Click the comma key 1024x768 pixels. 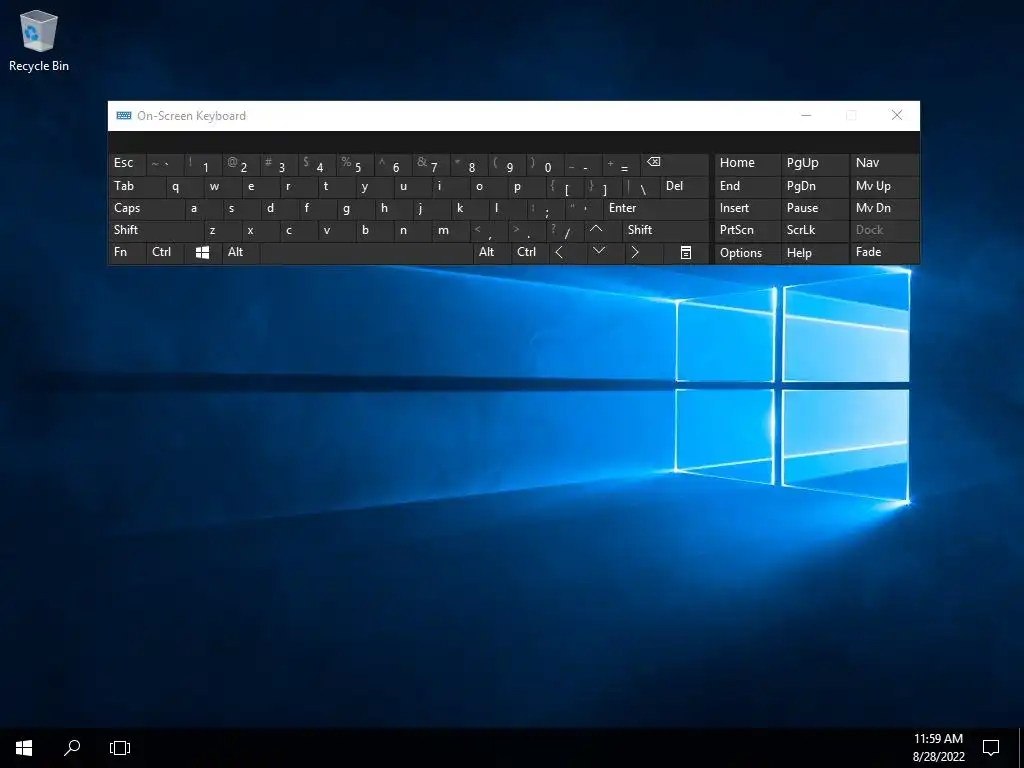tap(489, 230)
